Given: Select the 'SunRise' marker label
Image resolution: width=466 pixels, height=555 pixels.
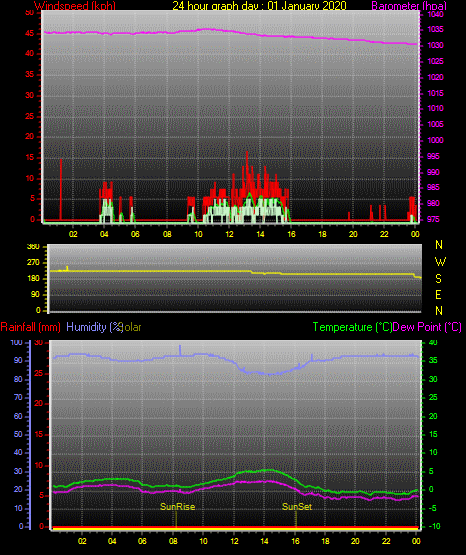Looking at the screenshot, I should 178,507.
